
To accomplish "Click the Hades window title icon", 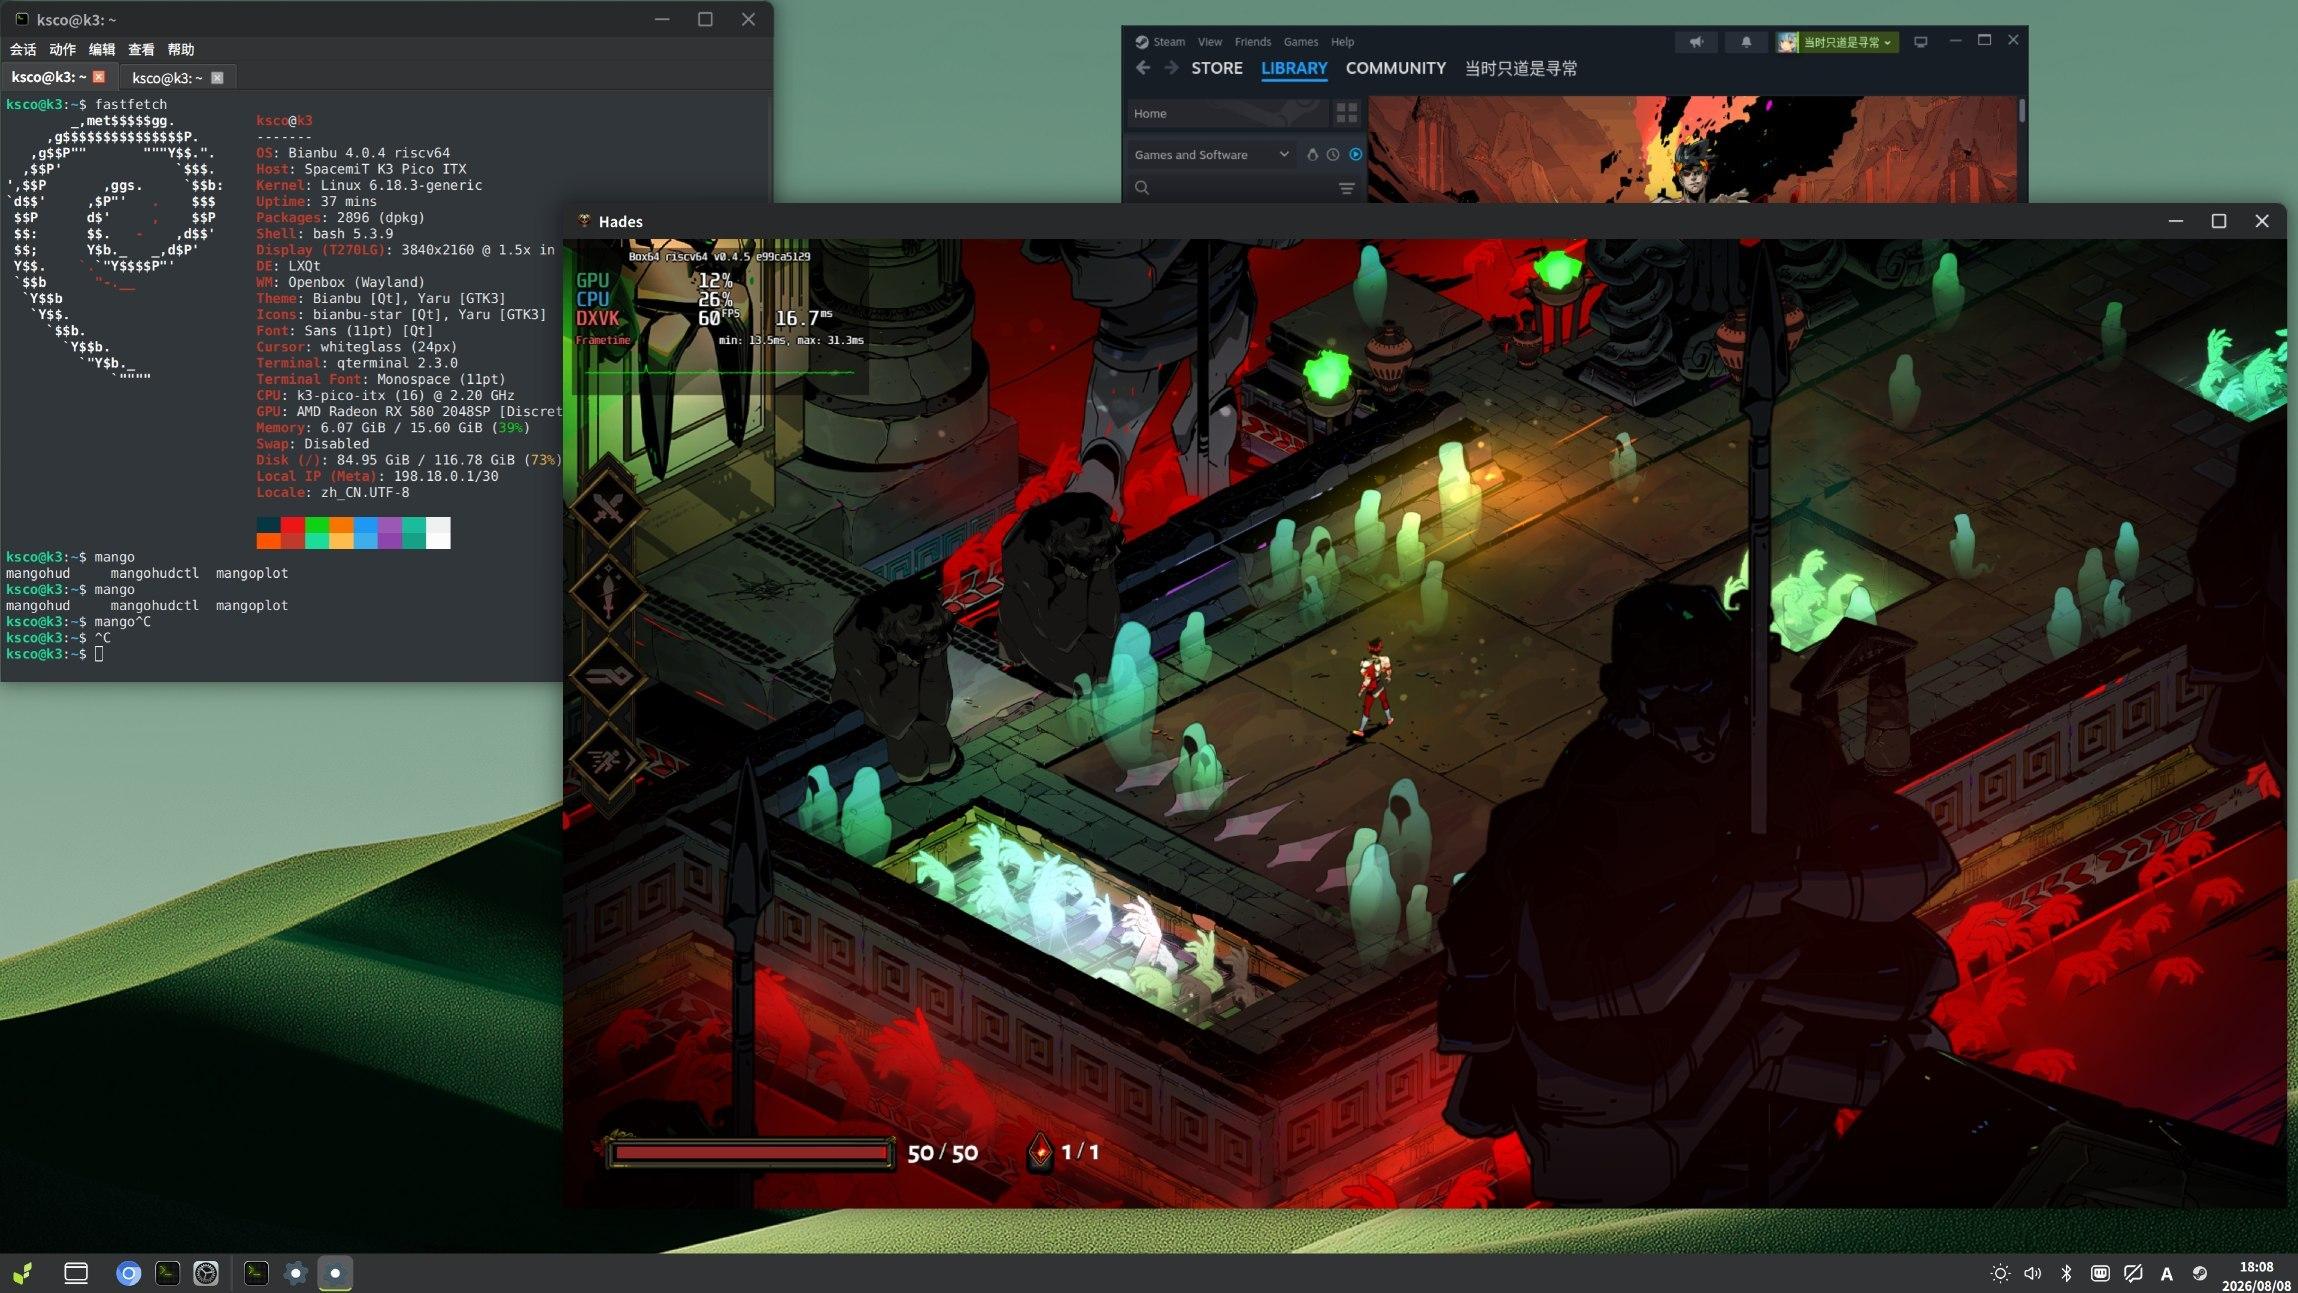I will coord(584,221).
